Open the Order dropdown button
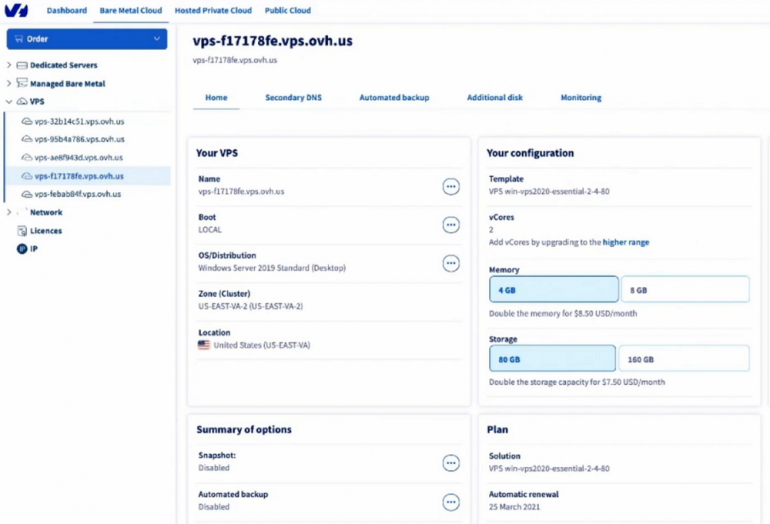Viewport: 770px width, 524px height. 86,39
